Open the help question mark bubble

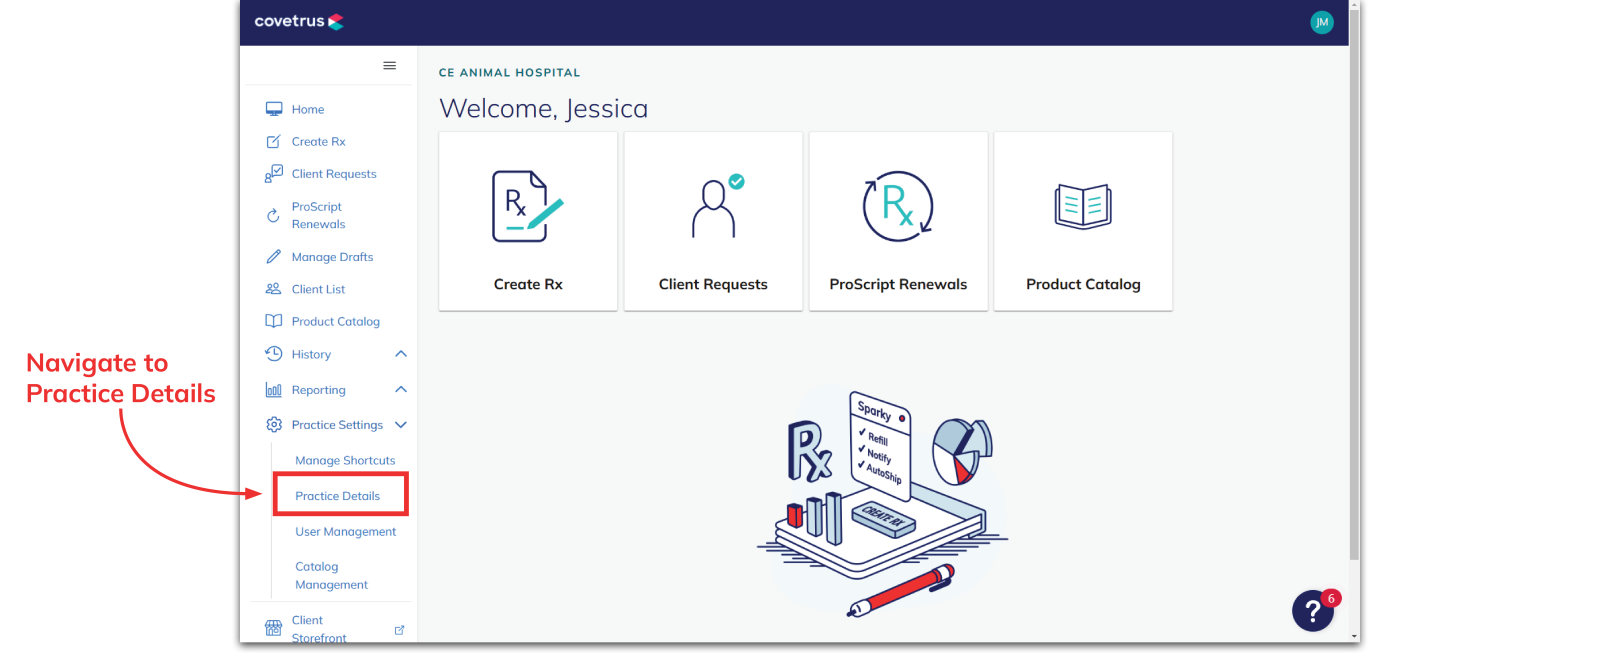1312,611
